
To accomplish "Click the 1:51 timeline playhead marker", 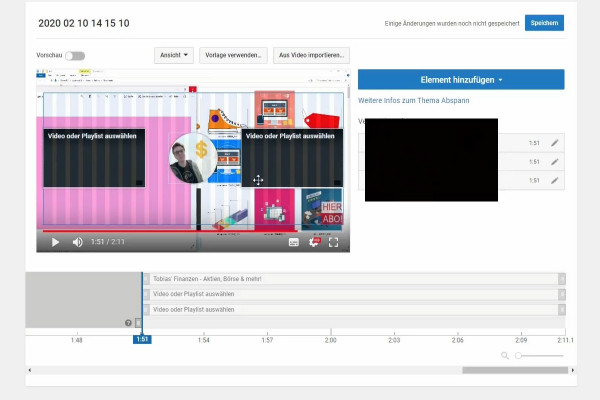I will pyautogui.click(x=142, y=340).
